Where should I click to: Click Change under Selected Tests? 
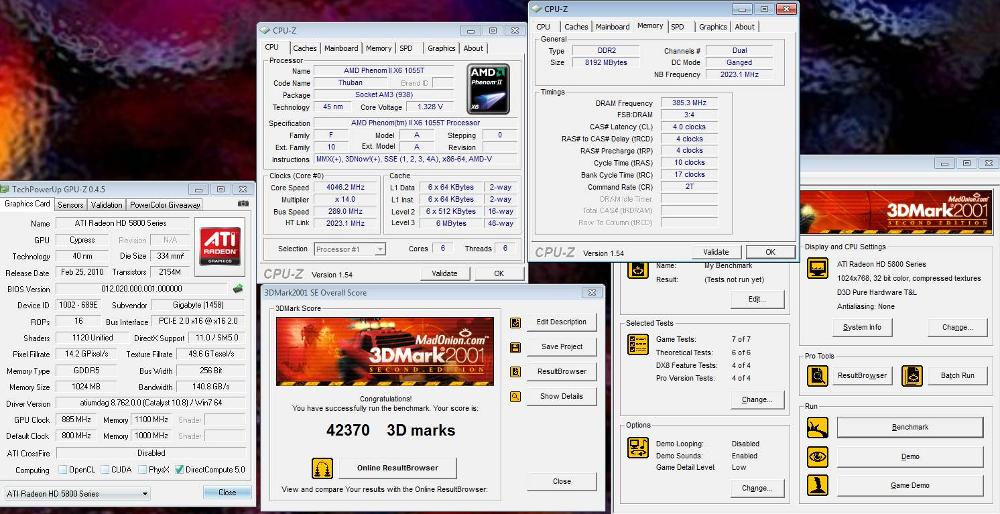click(x=756, y=400)
